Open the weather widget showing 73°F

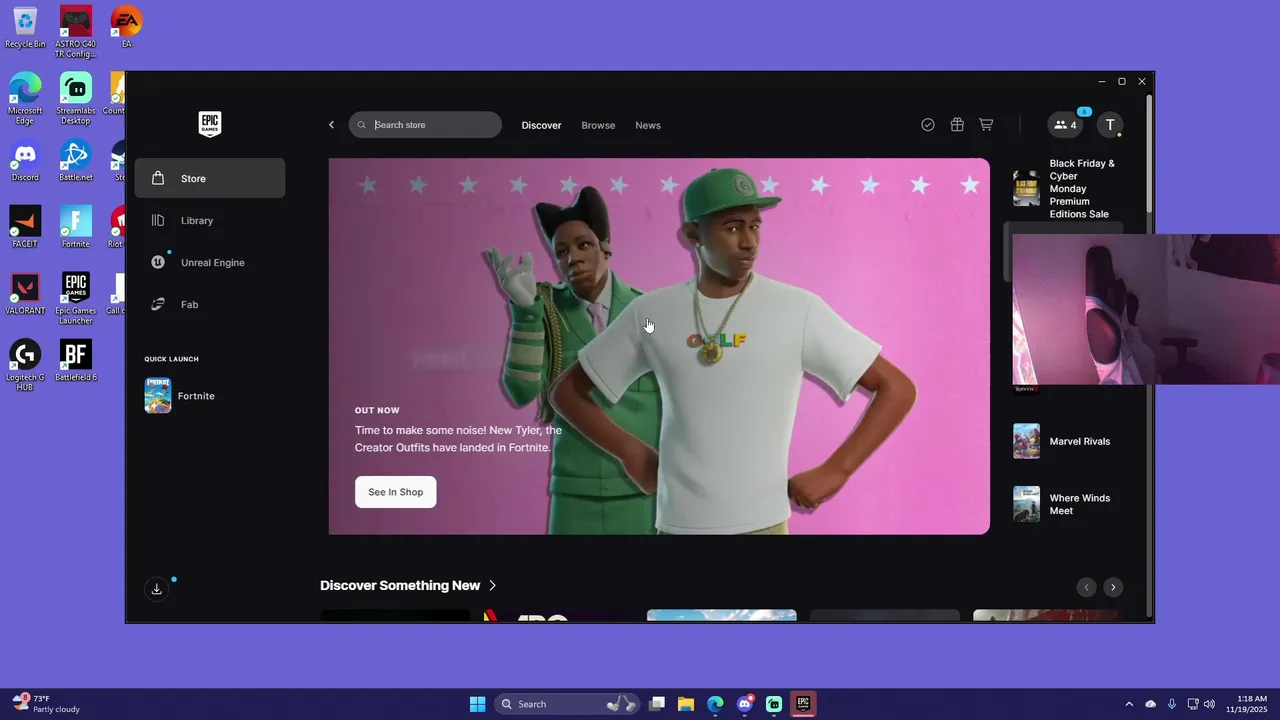click(x=45, y=704)
